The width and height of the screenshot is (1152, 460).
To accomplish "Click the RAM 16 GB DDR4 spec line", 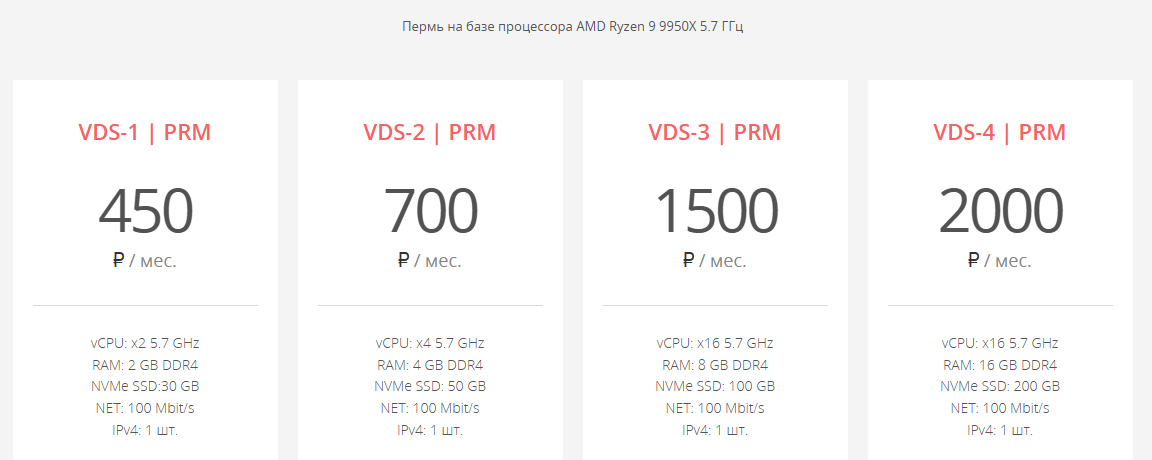I will (x=1000, y=364).
